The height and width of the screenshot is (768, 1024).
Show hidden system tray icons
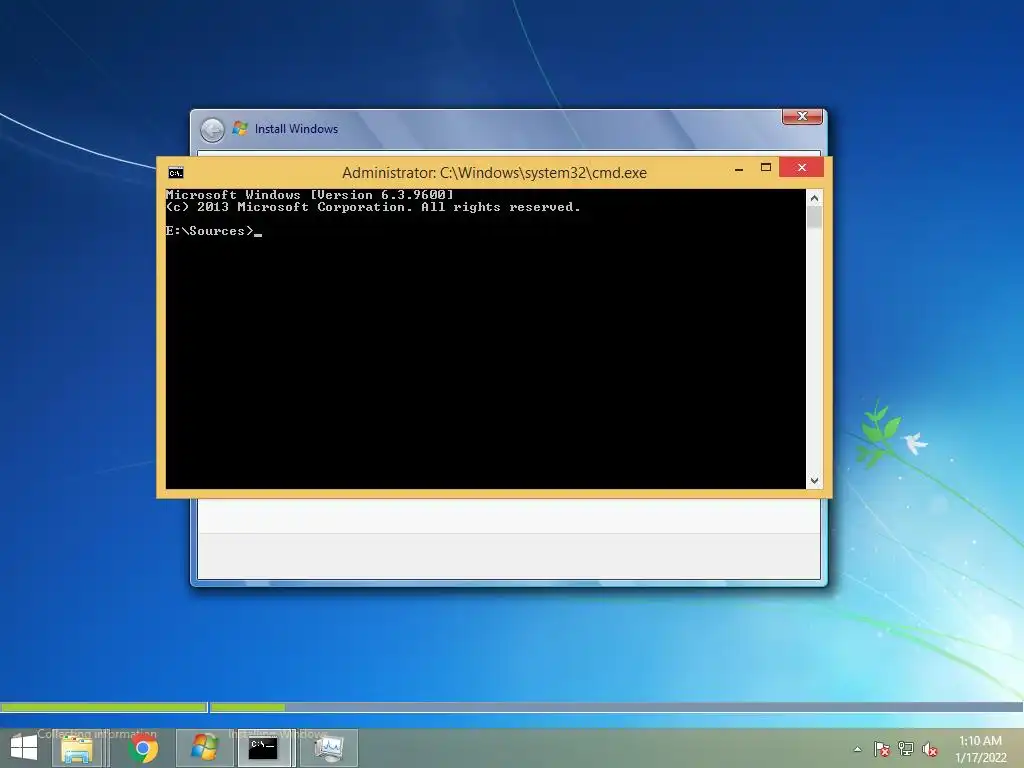point(857,749)
